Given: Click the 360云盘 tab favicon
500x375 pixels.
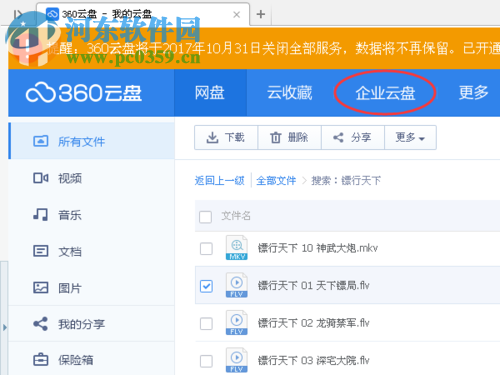Looking at the screenshot, I should tap(52, 14).
